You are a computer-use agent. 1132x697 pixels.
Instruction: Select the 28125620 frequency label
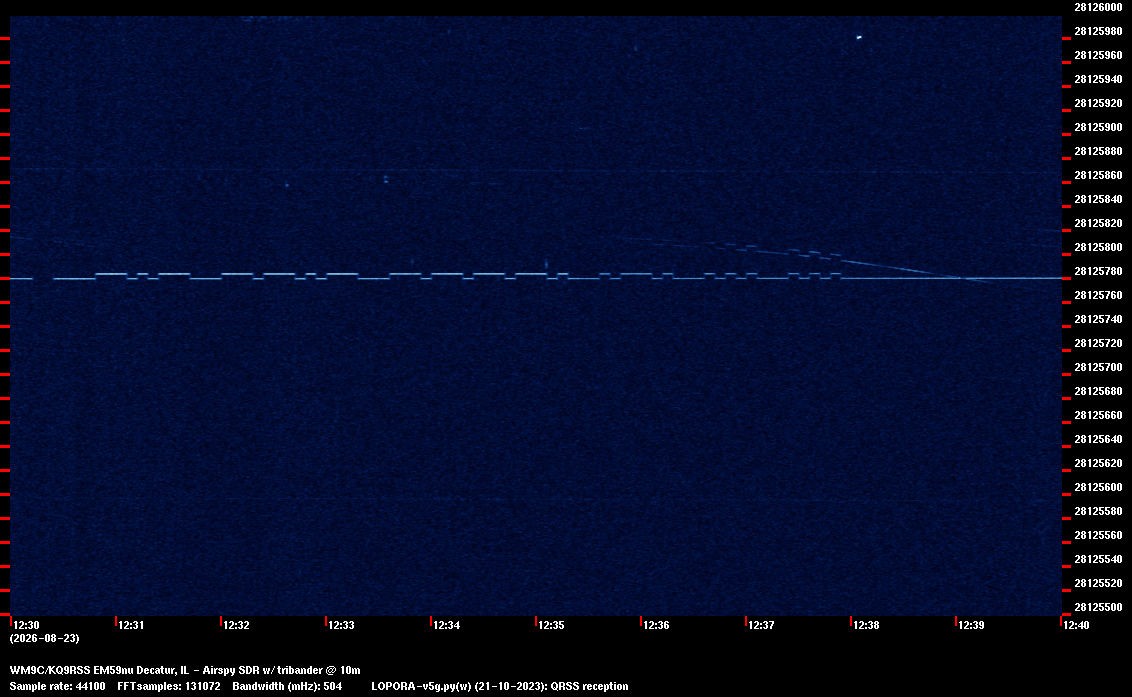coord(1098,463)
